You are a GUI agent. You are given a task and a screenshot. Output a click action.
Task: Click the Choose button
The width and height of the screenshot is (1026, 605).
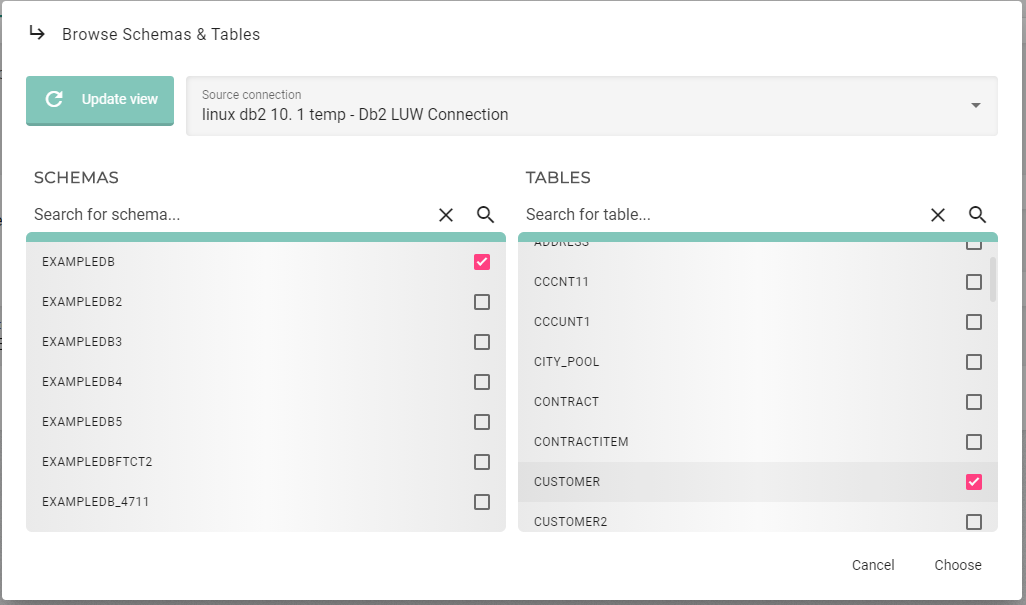957,565
